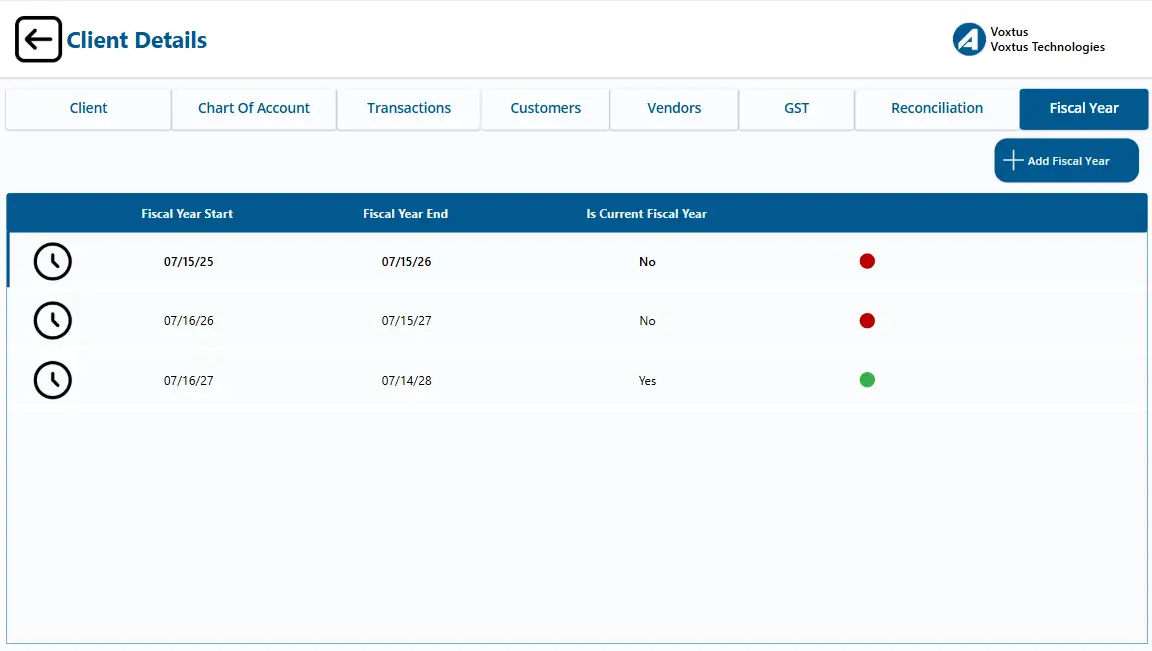
Task: Click 'Yes' in the 07/16/27 row
Action: pyautogui.click(x=647, y=381)
